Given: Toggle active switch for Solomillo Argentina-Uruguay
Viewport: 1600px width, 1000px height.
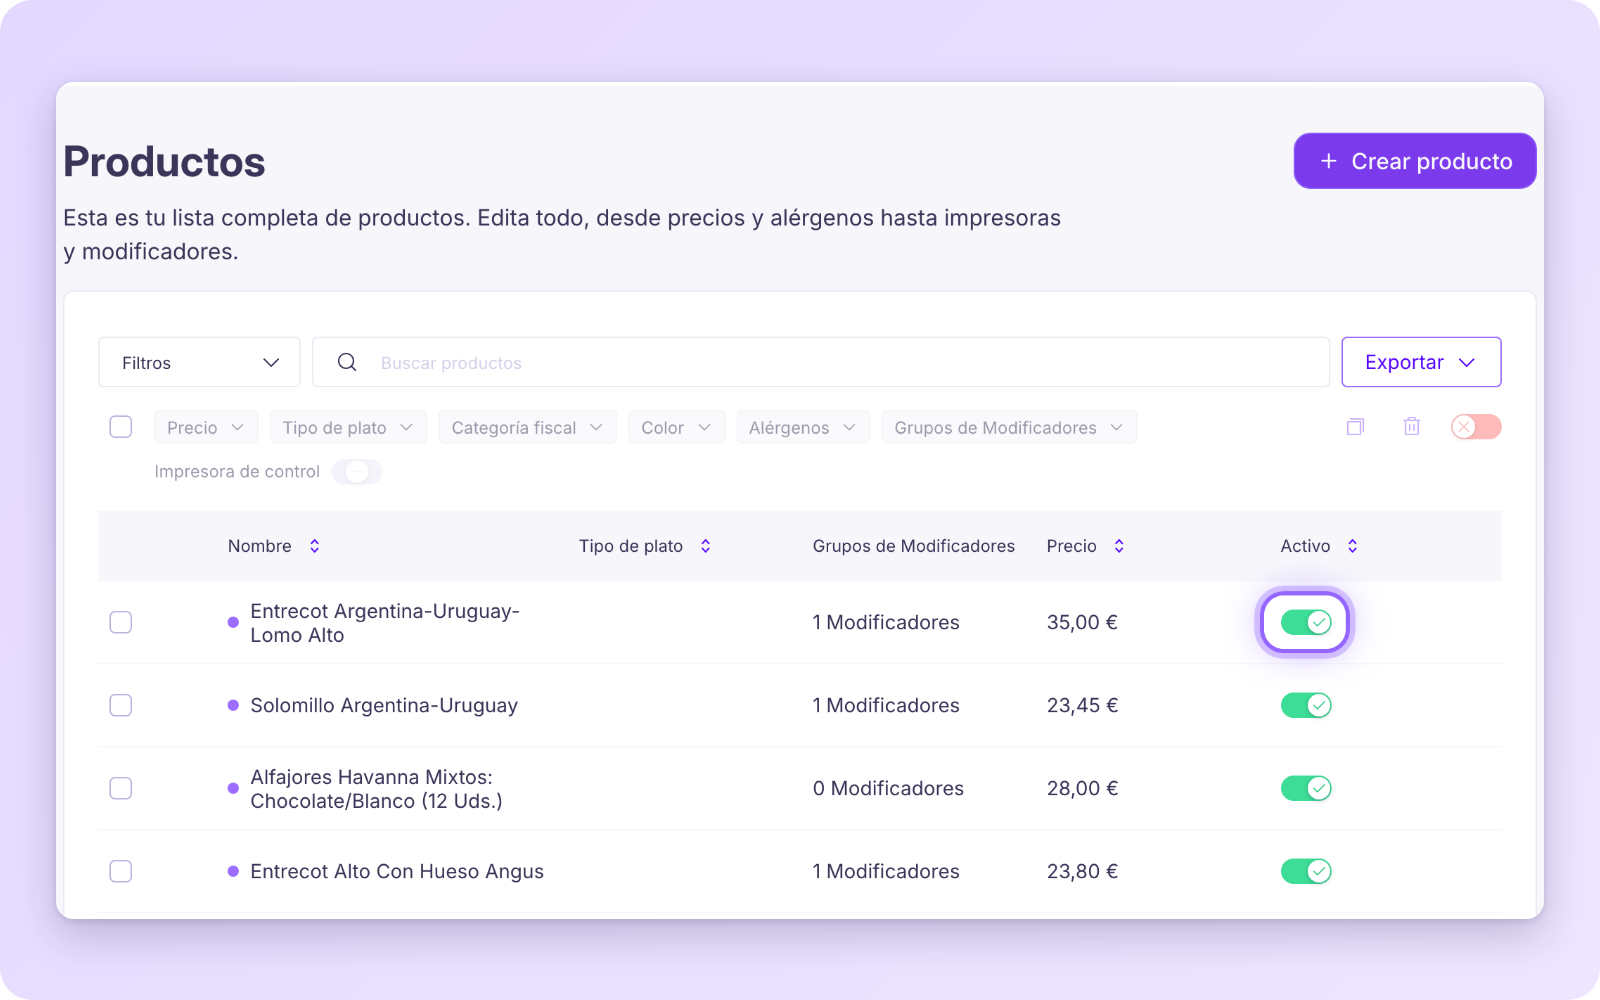Looking at the screenshot, I should 1305,705.
